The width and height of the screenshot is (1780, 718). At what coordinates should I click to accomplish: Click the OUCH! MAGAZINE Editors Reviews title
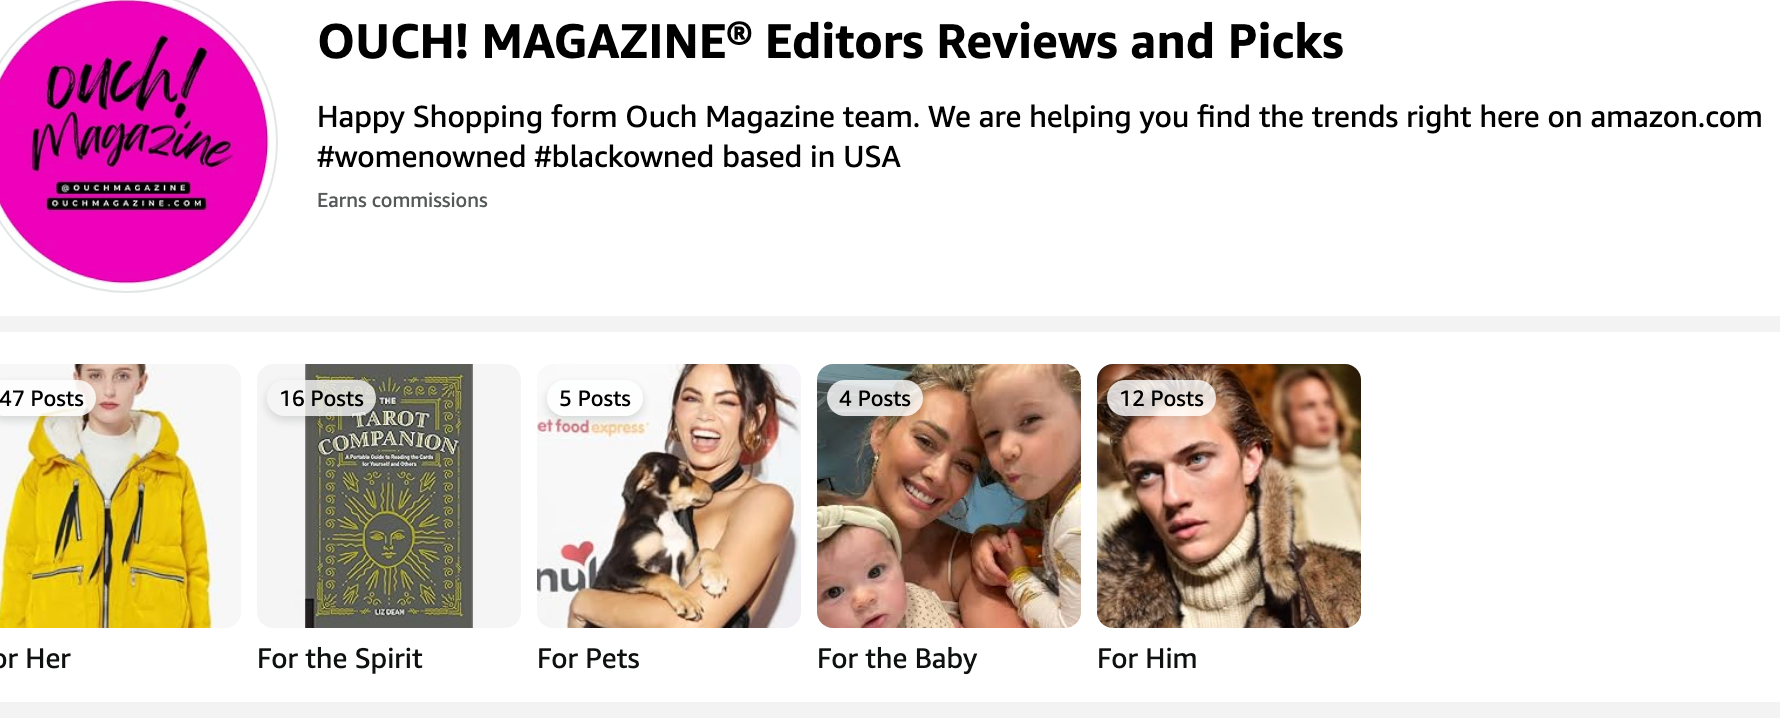830,42
